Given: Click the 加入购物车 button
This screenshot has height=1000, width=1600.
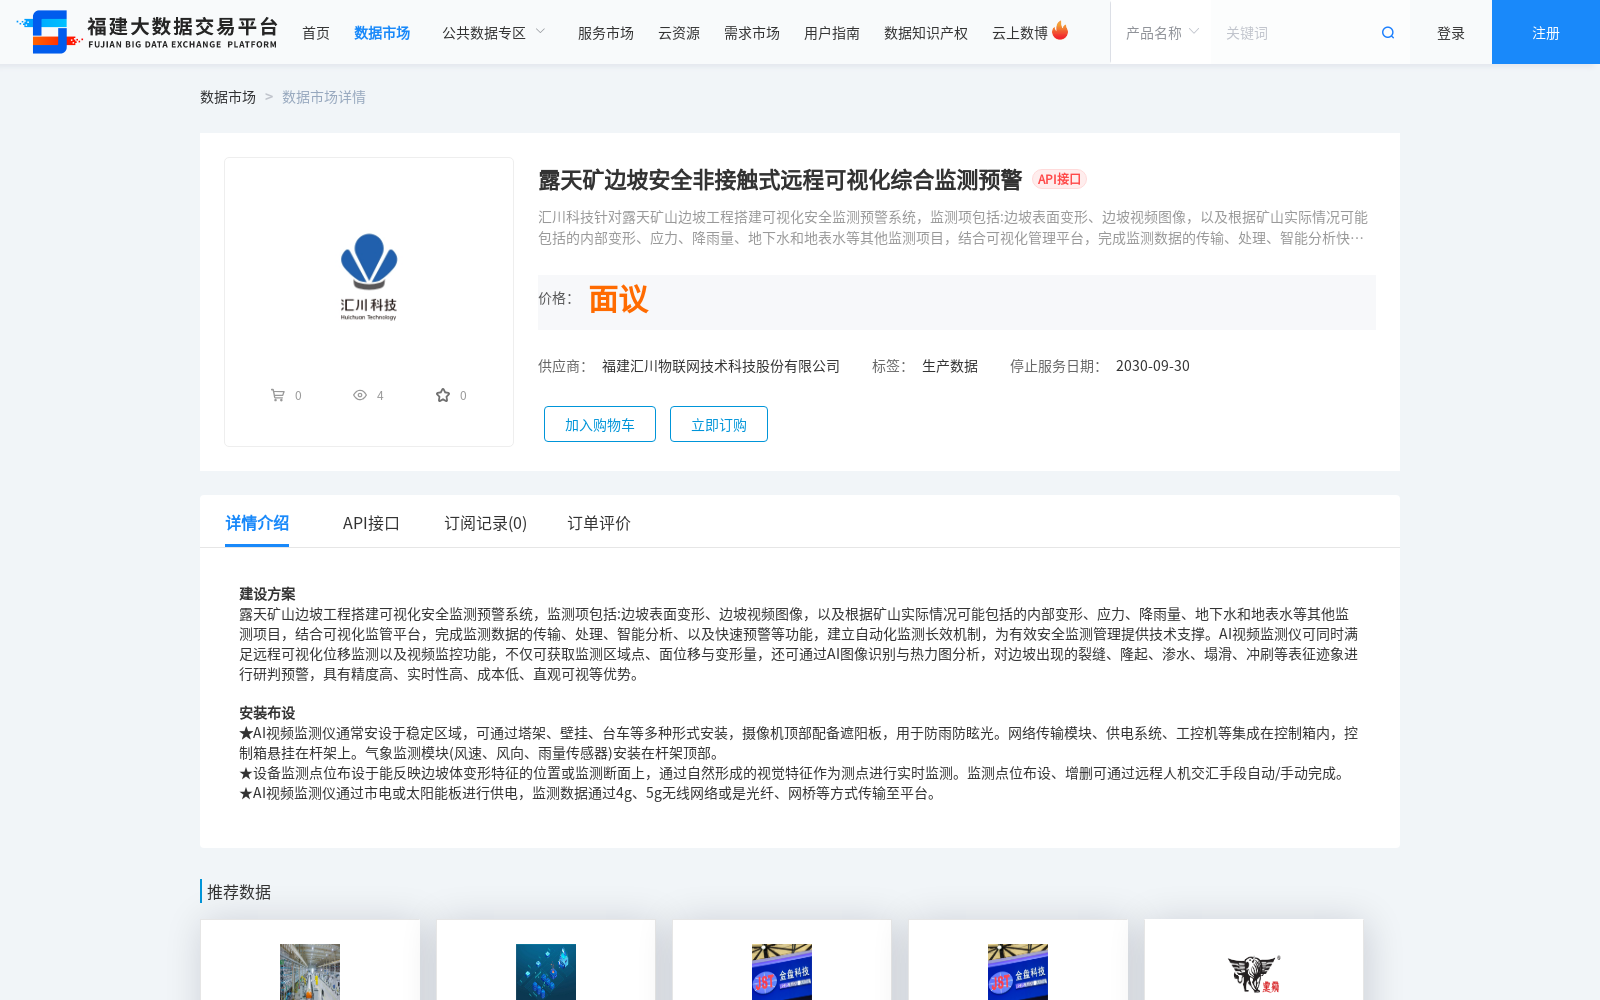Looking at the screenshot, I should [600, 424].
